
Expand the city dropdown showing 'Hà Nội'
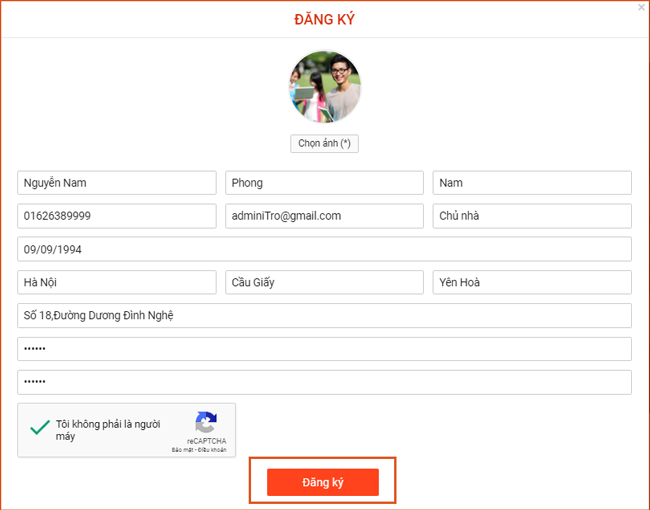pos(117,282)
